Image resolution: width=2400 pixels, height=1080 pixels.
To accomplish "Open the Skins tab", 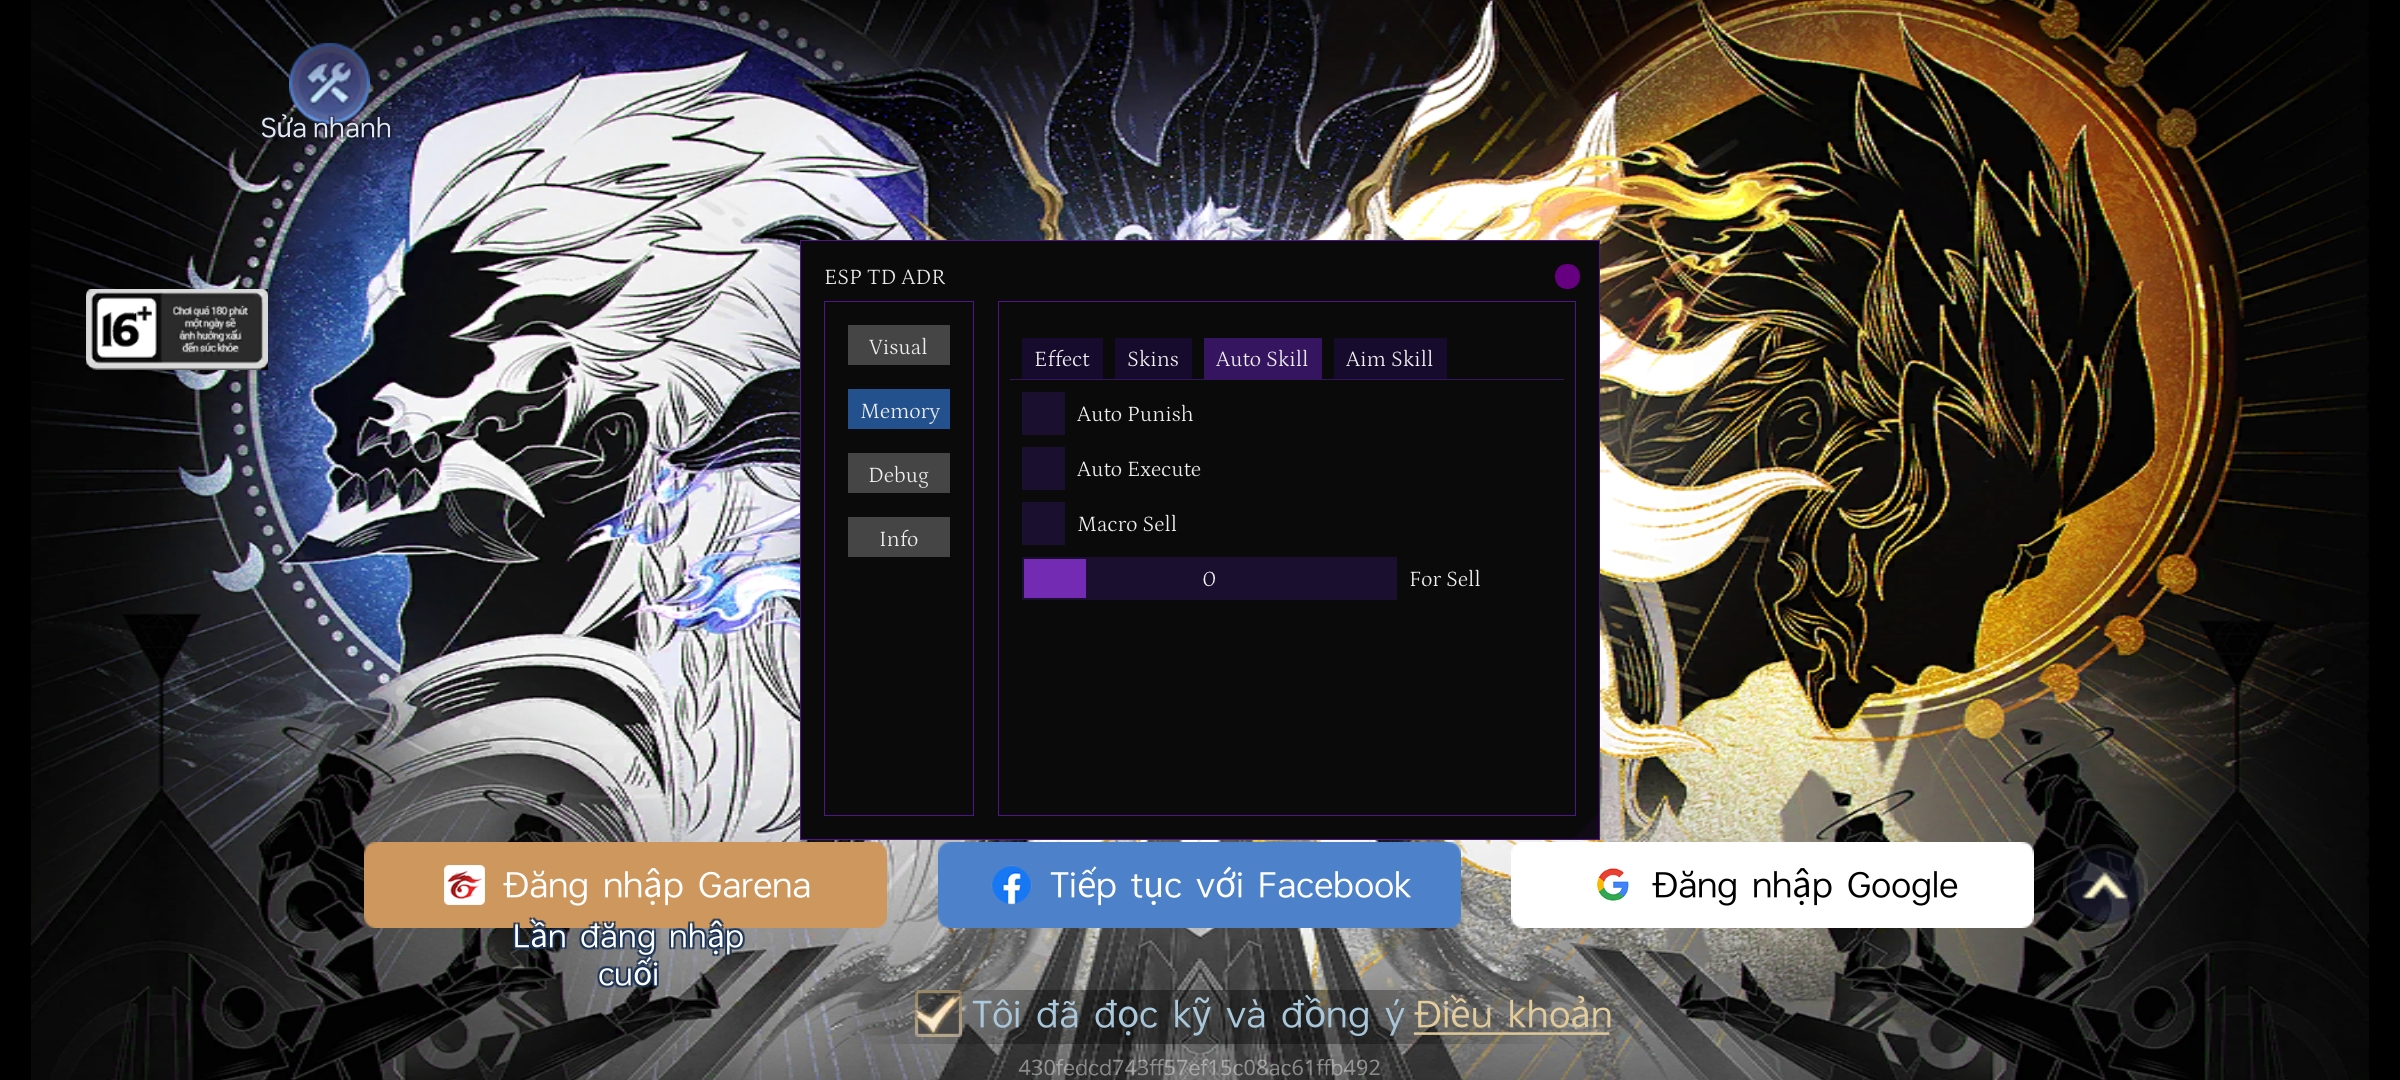I will tap(1153, 359).
